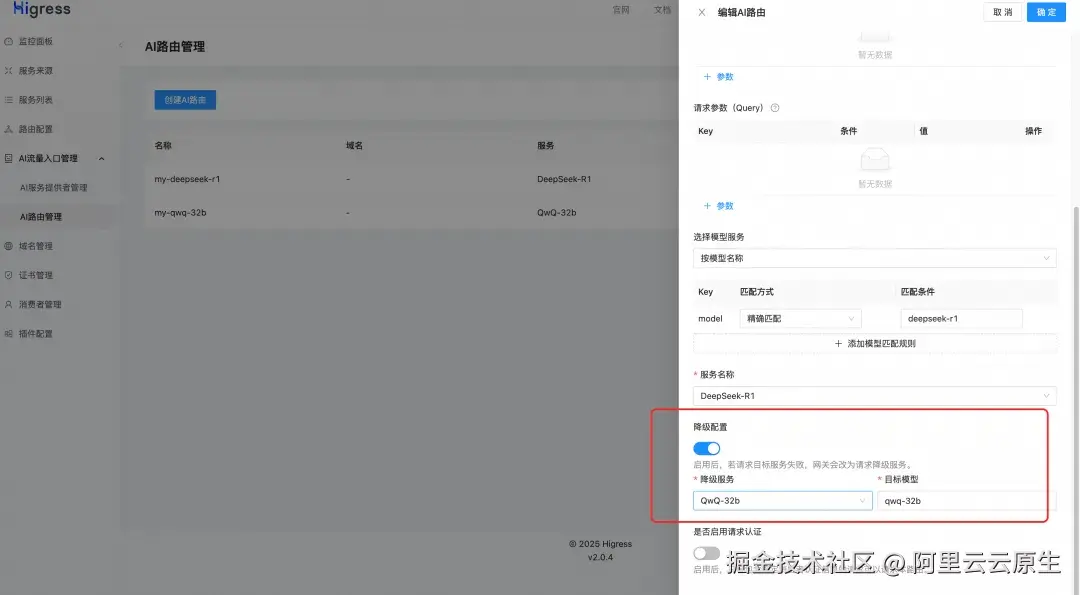This screenshot has width=1080, height=595.
Task: Click the Higress logo
Action: point(41,9)
